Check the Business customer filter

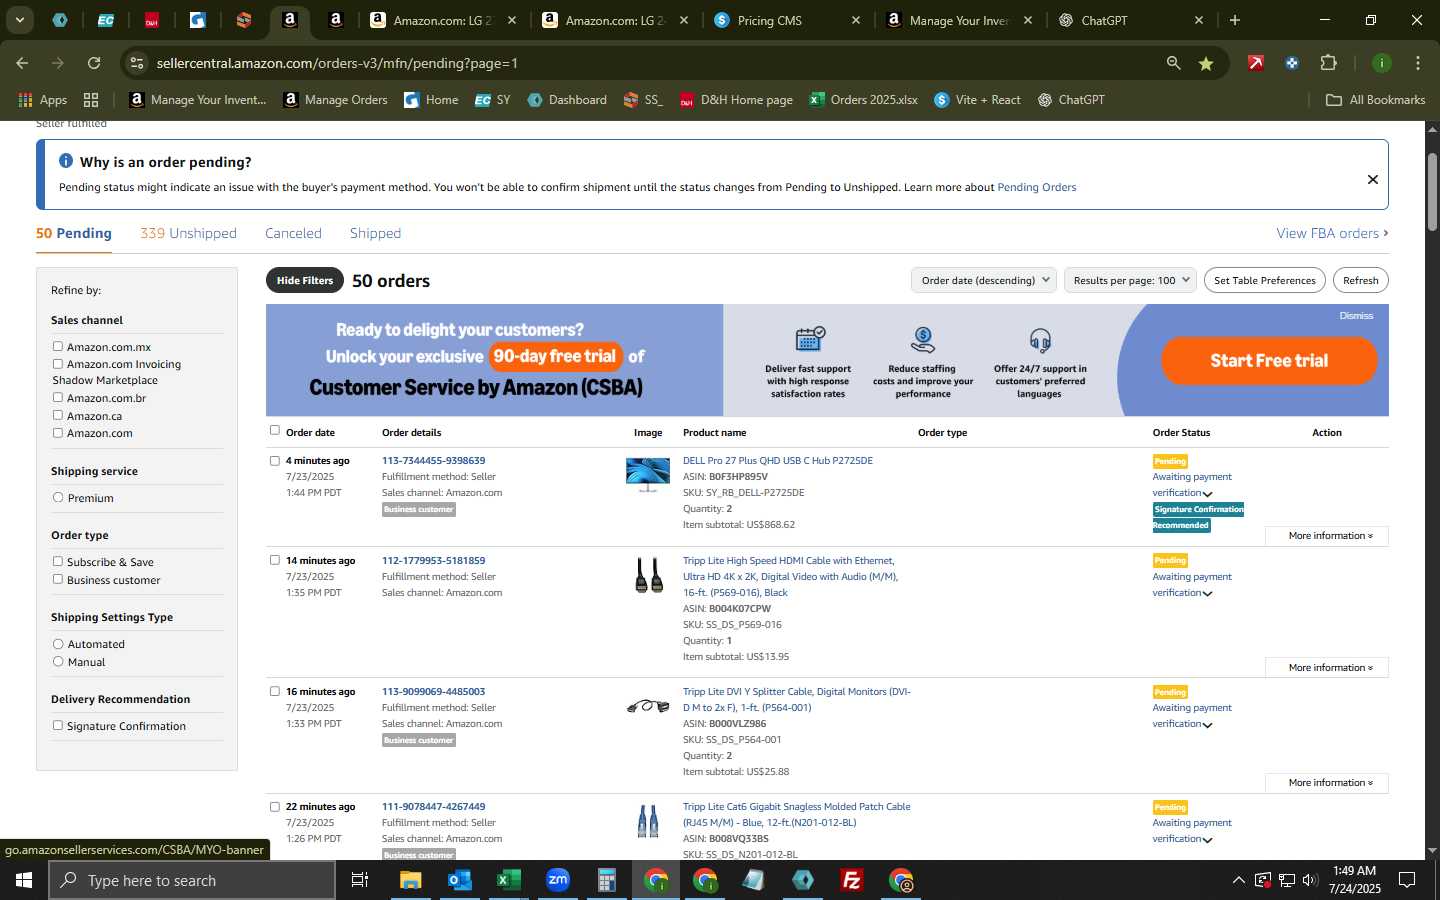coord(58,579)
